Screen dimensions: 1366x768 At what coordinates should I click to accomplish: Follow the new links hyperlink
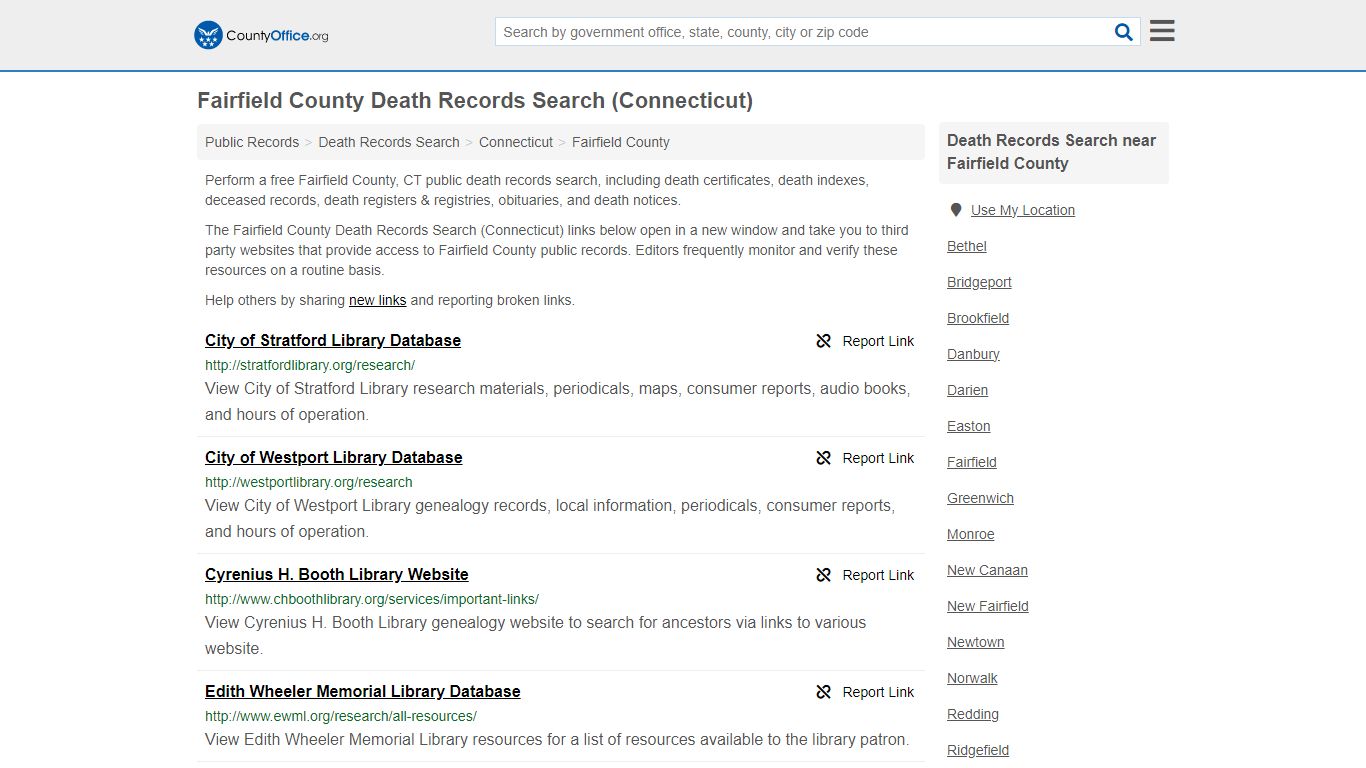click(x=378, y=300)
